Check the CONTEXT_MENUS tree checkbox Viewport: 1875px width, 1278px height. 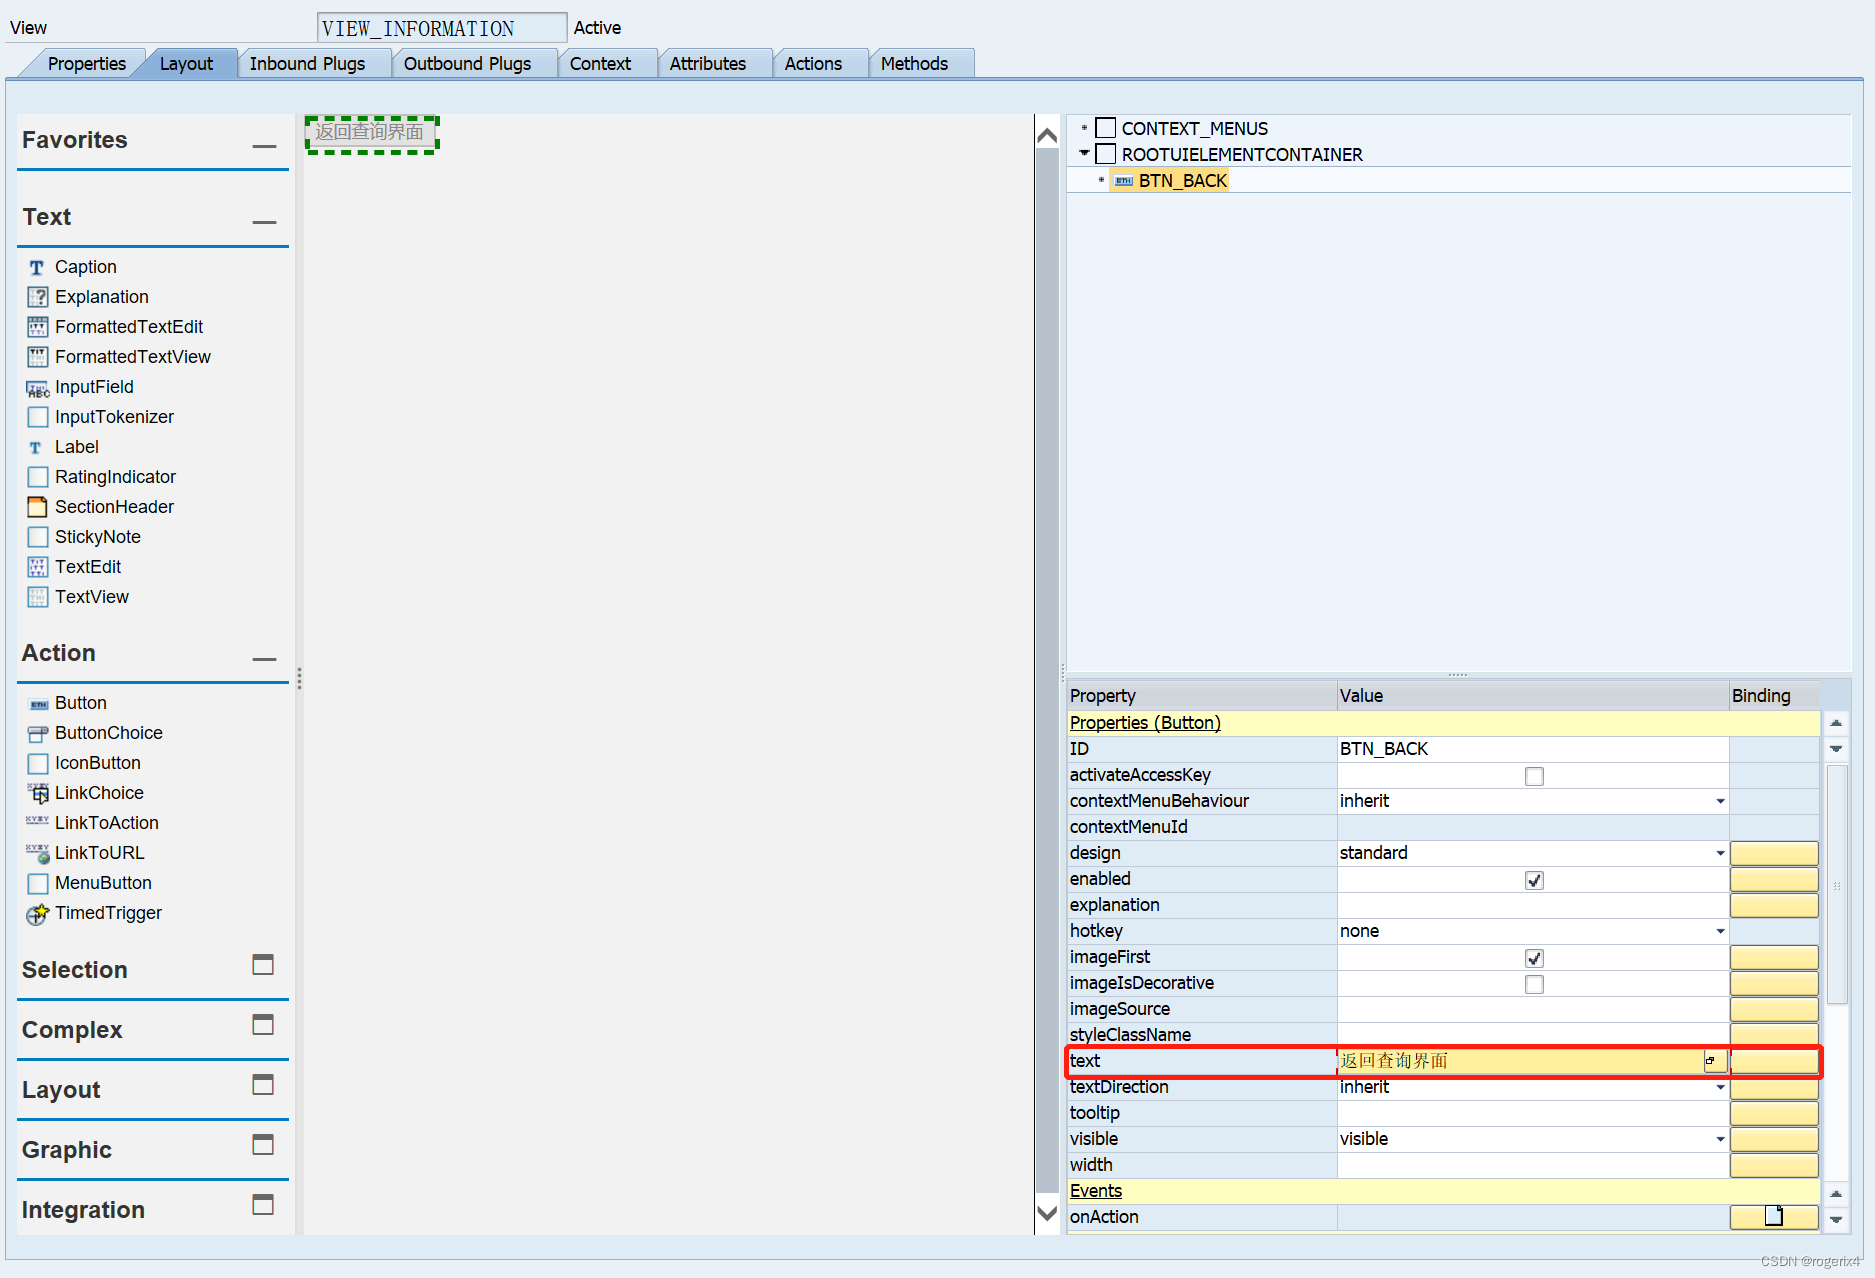click(x=1105, y=128)
